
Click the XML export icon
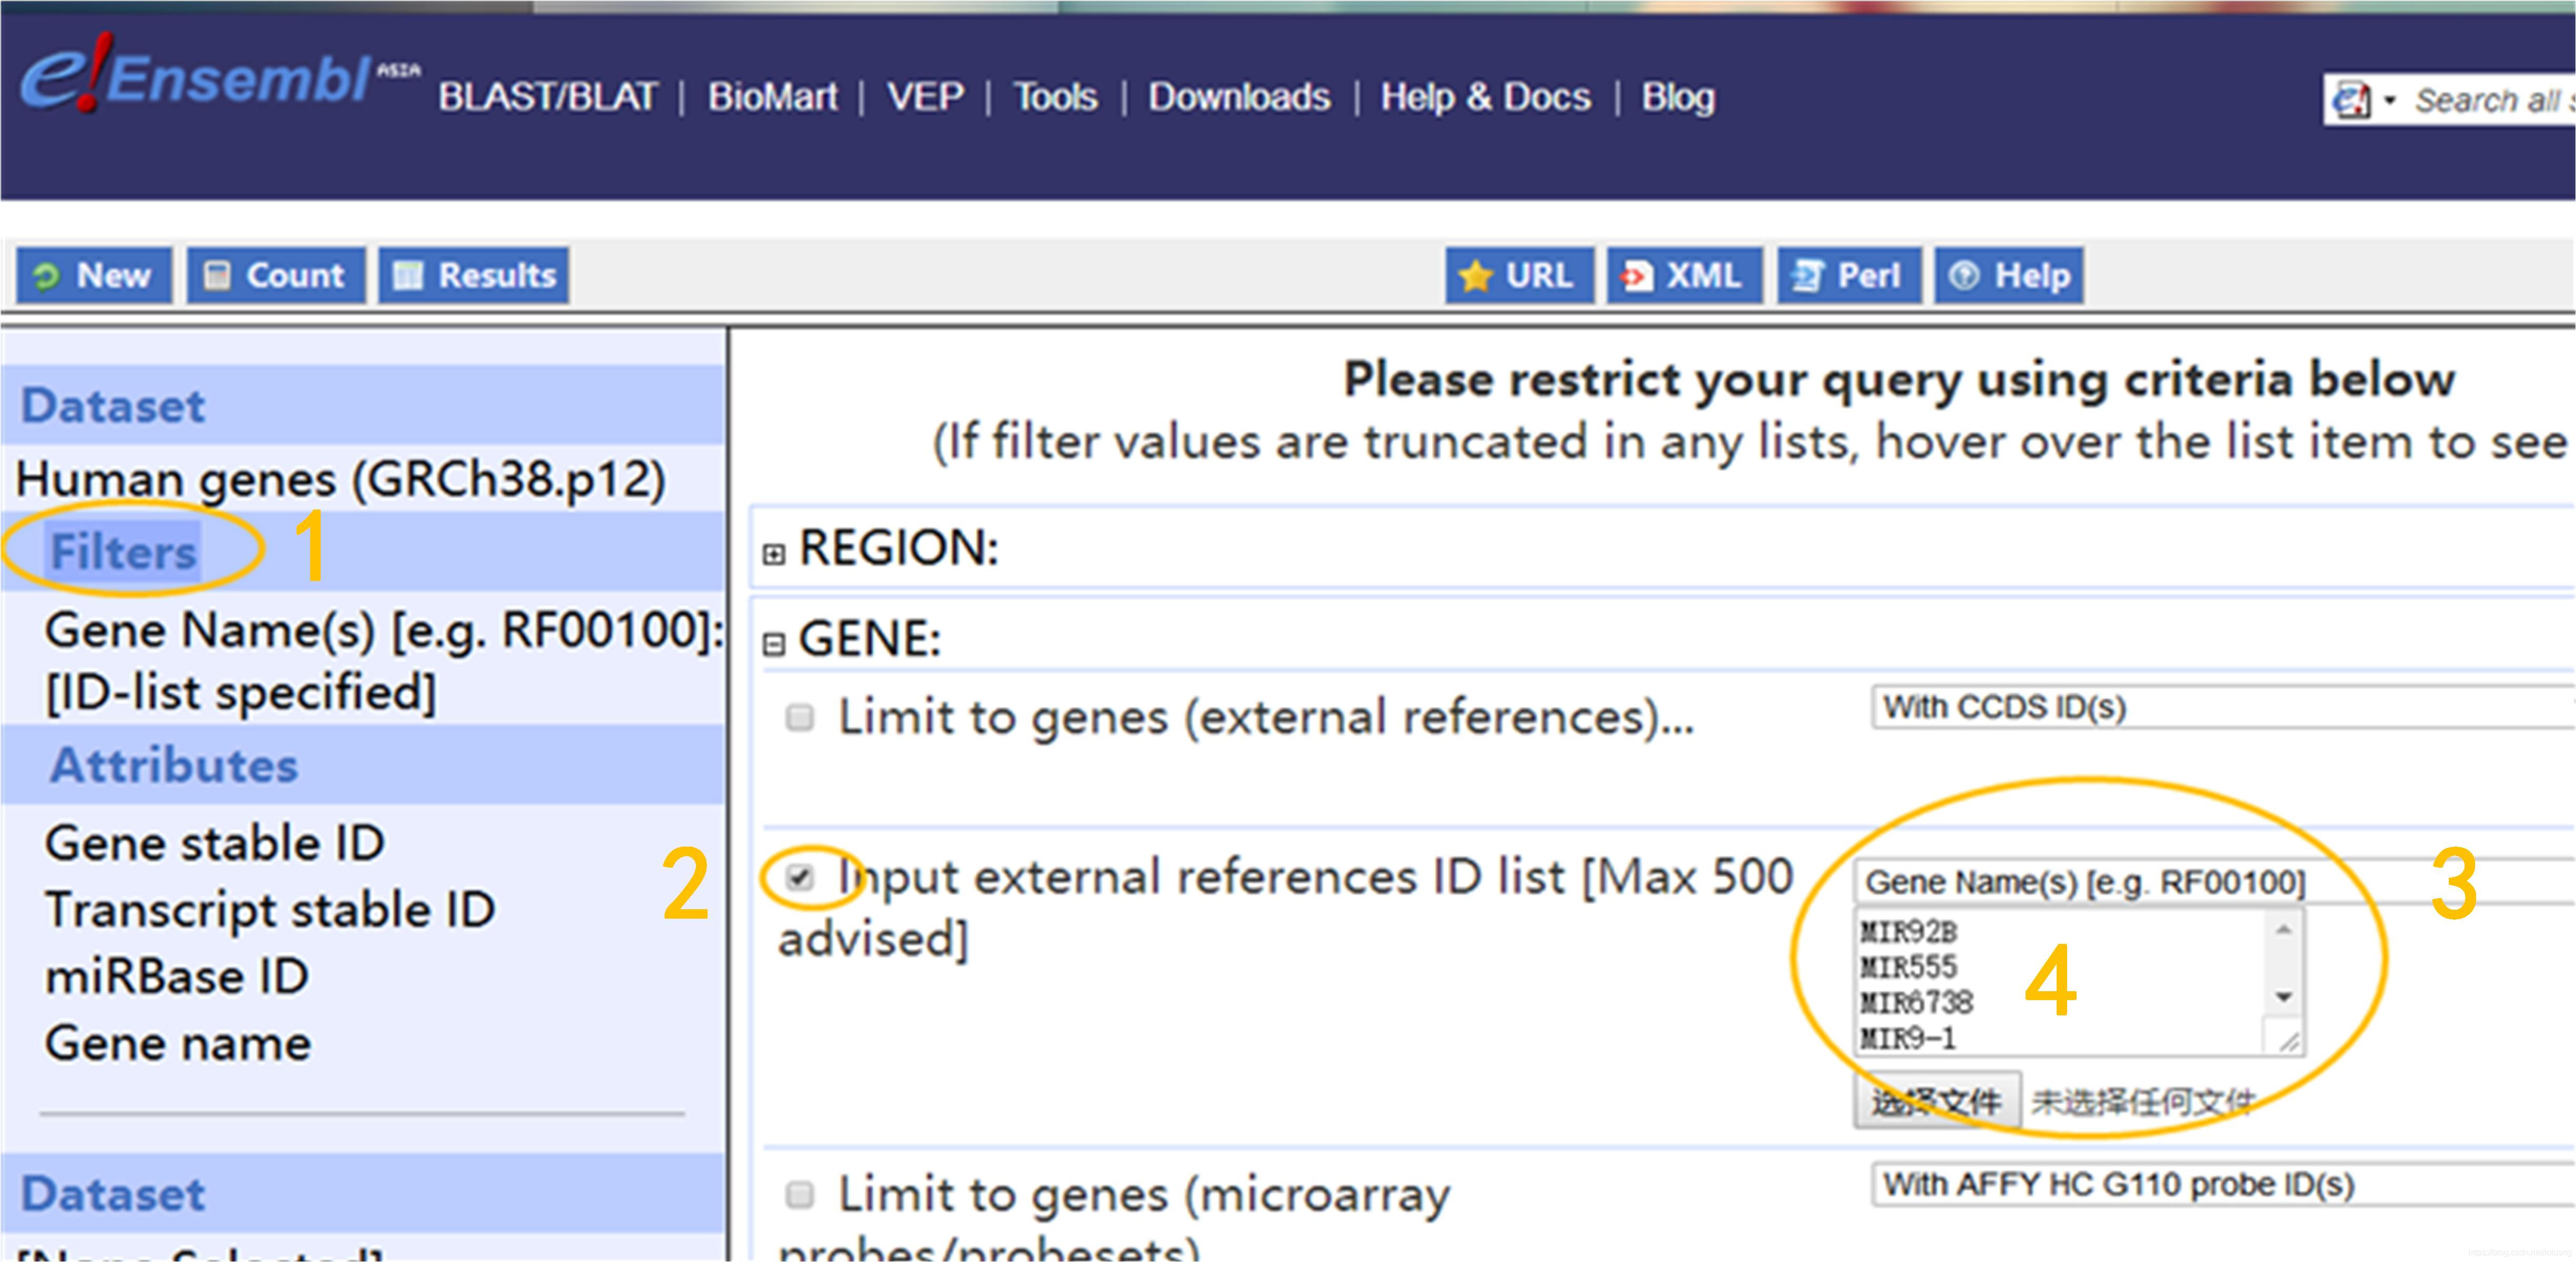pos(1636,276)
